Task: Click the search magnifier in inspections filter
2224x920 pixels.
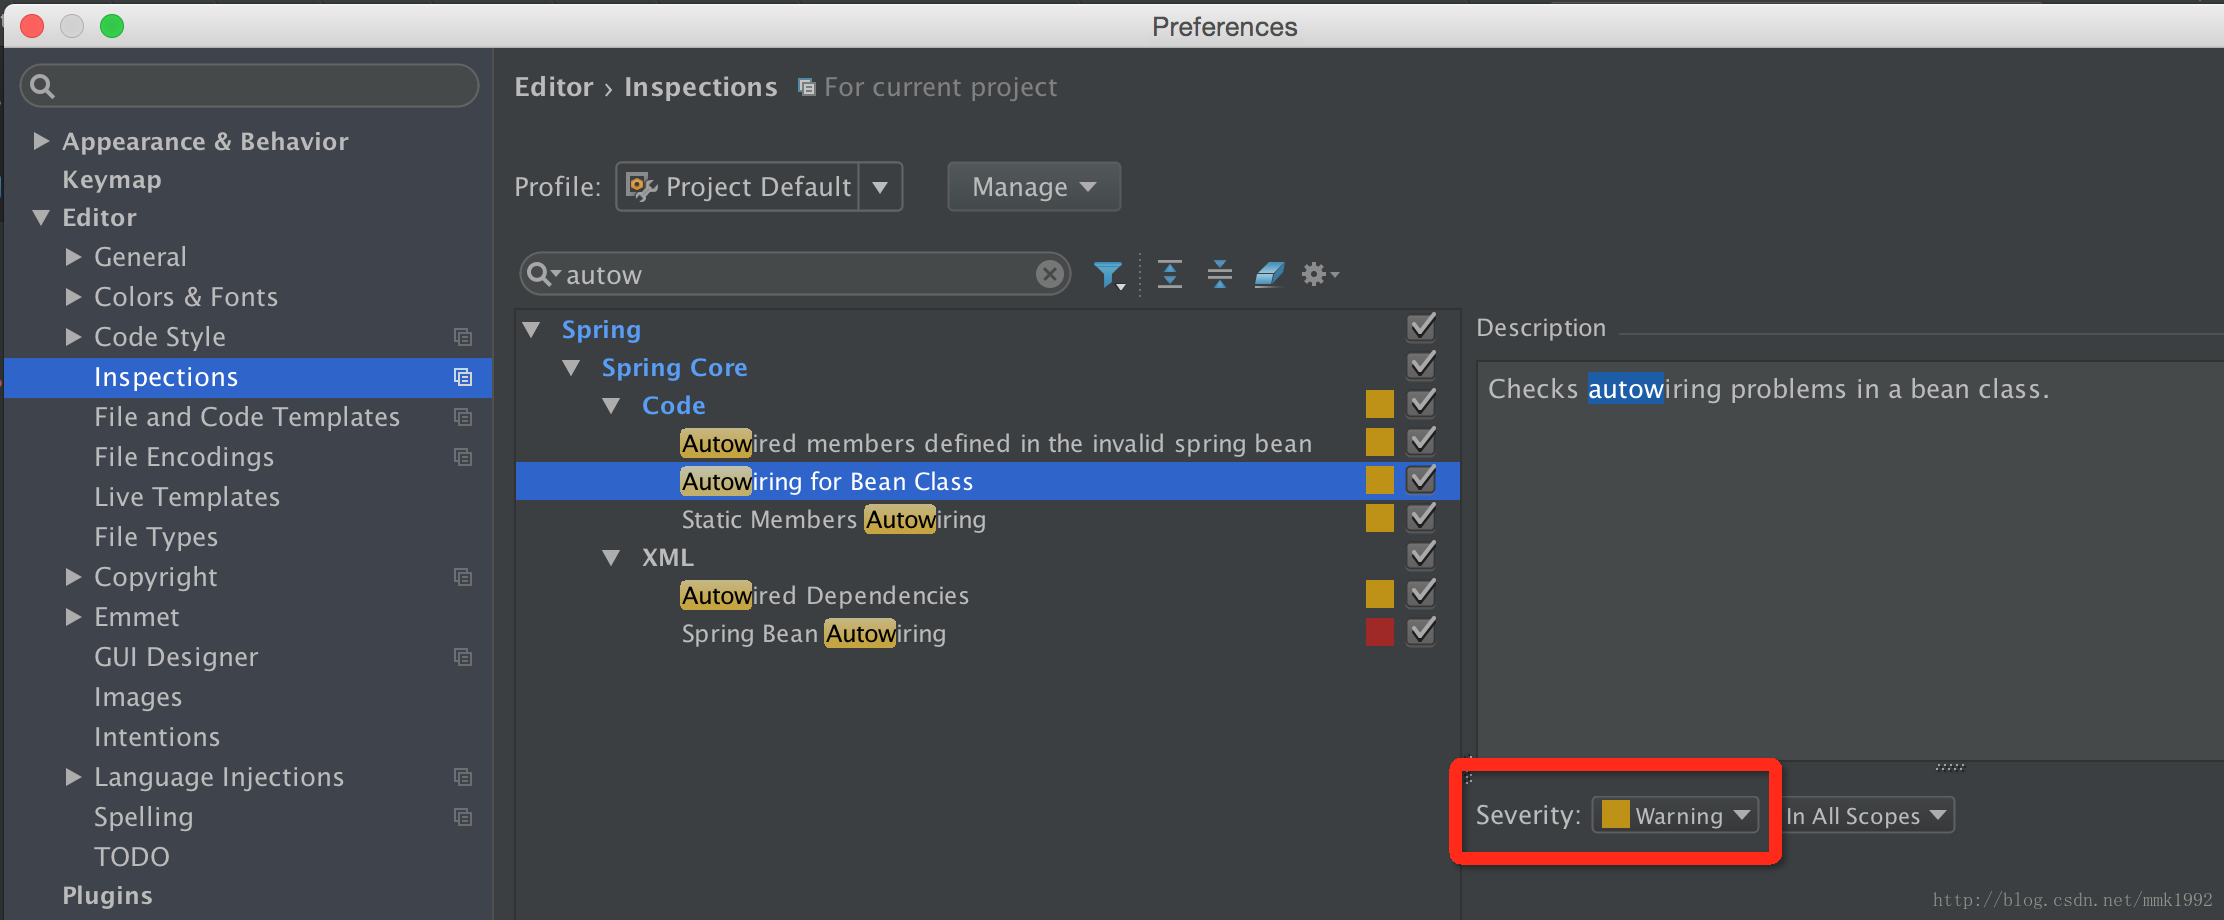Action: (542, 274)
